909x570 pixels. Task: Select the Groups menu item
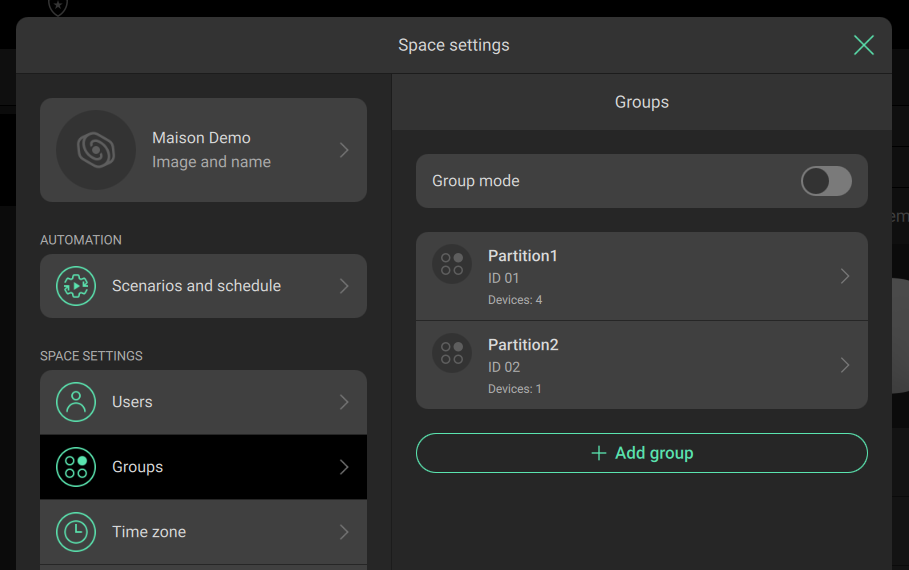click(203, 467)
